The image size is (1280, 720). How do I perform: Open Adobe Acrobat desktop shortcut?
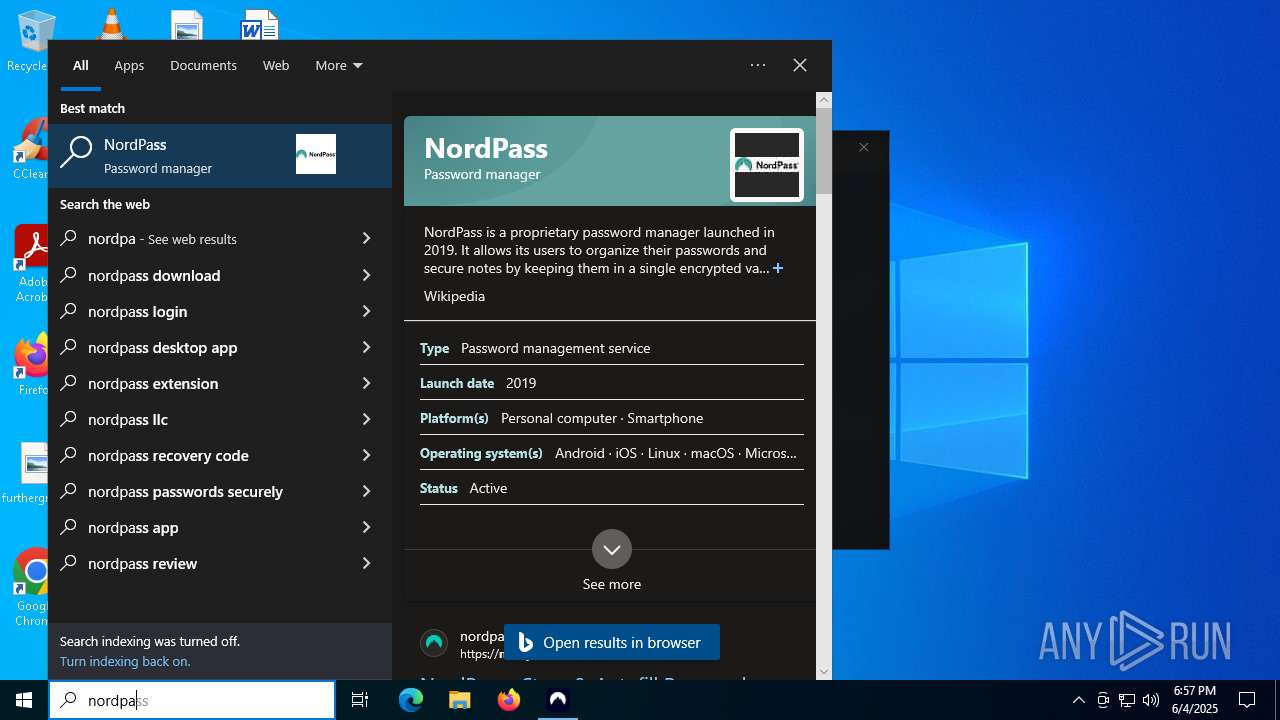30,263
